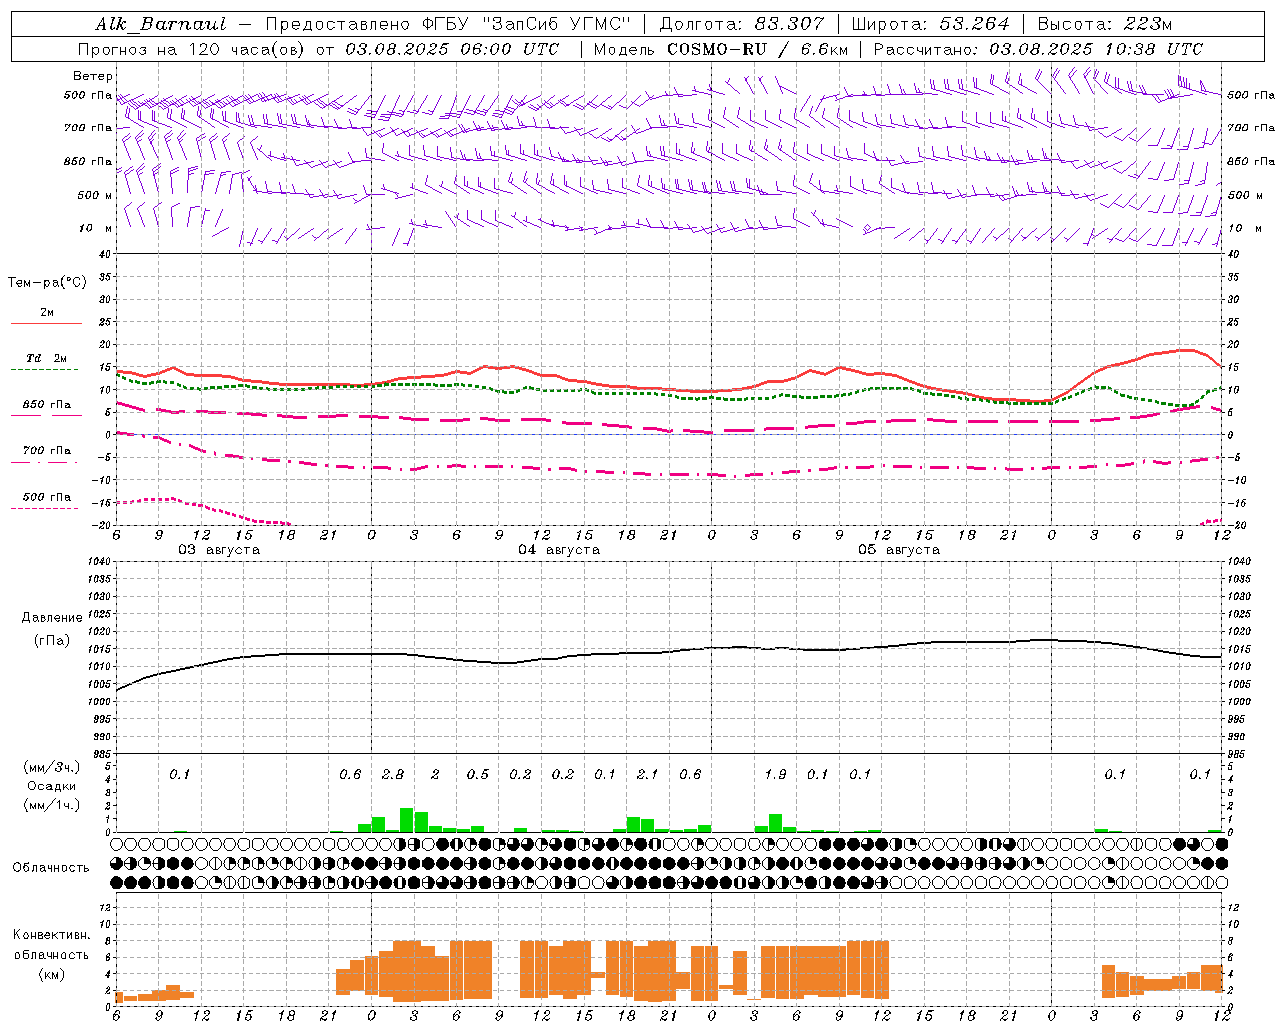Viewport: 1280px width, 1024px height.
Task: Click the Td 2м legend label
Action: (47, 358)
